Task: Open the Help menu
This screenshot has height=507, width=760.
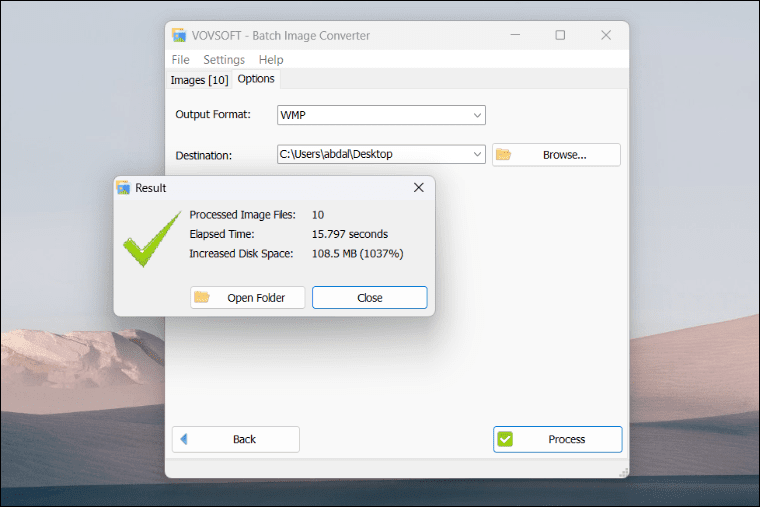Action: point(271,60)
